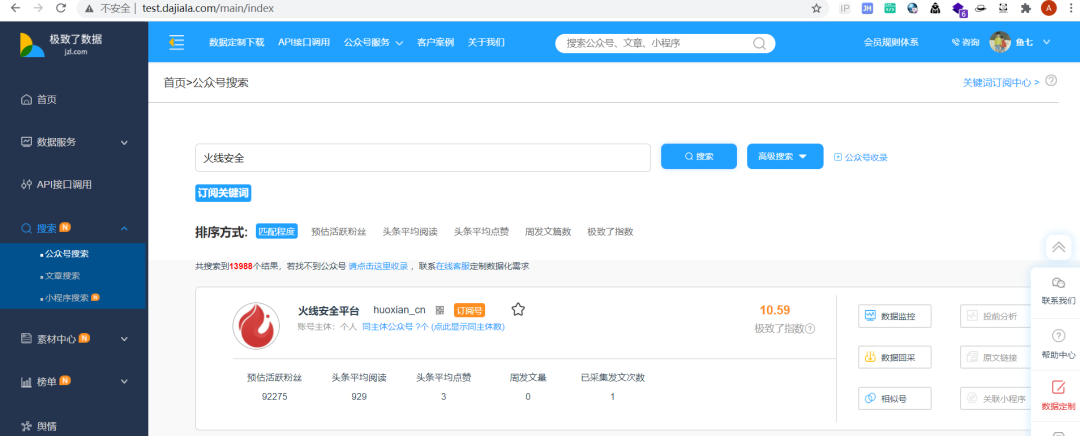Collapse 搜索 sidebar section
Image resolution: width=1080 pixels, height=436 pixels.
pos(74,228)
